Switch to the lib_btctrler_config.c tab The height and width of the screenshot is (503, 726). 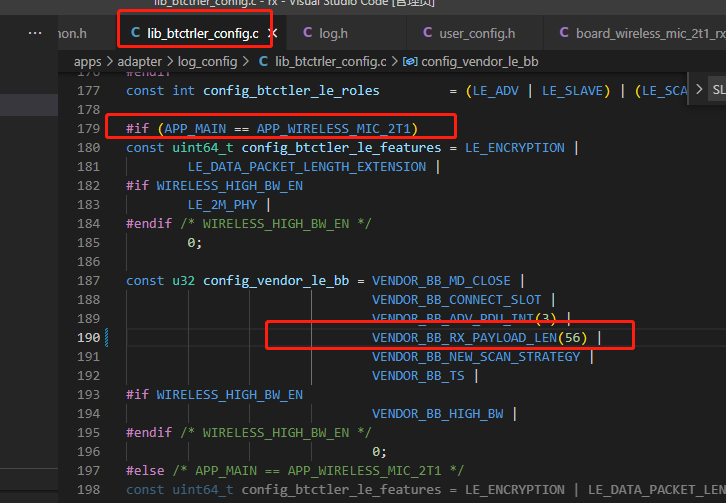coord(202,33)
